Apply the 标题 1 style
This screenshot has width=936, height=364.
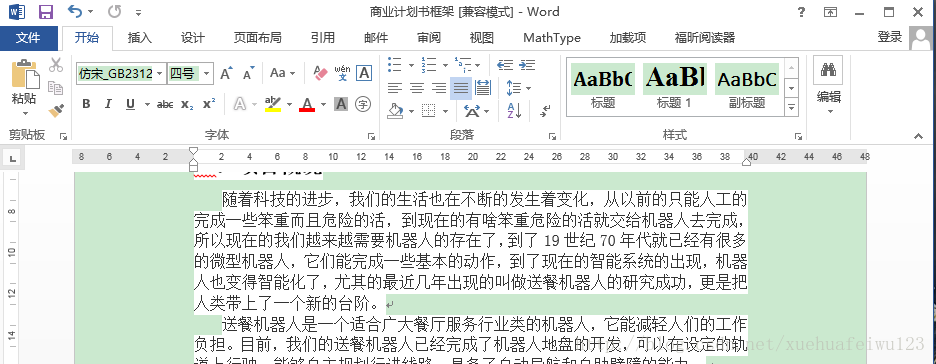(675, 87)
